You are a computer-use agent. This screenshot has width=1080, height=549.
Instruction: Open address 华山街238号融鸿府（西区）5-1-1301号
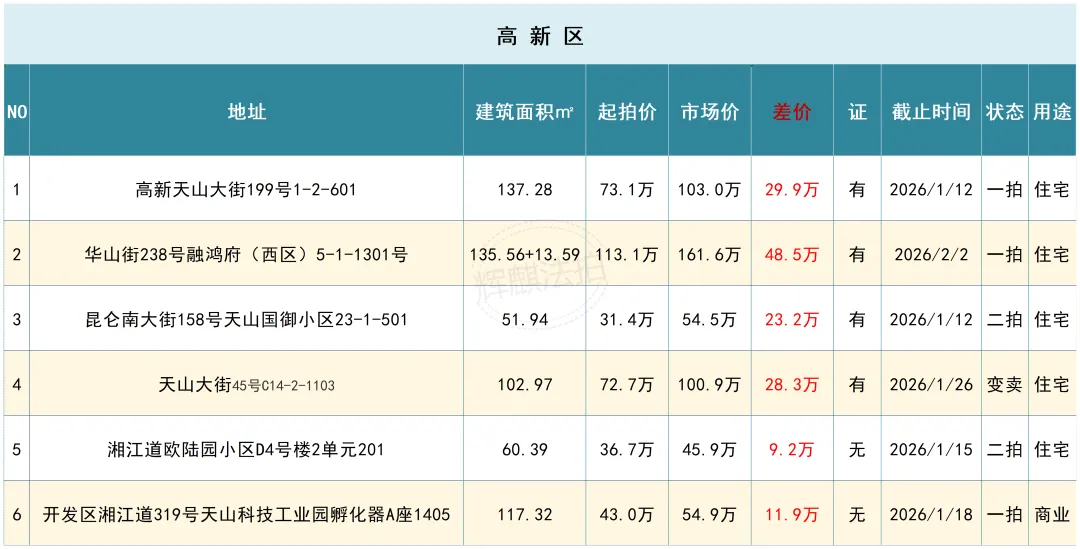pyautogui.click(x=246, y=254)
